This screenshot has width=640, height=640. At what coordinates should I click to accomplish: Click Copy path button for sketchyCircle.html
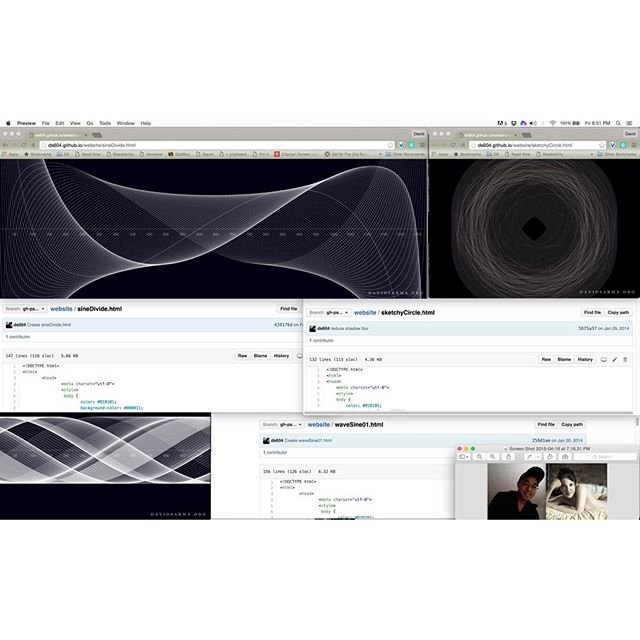[x=618, y=313]
